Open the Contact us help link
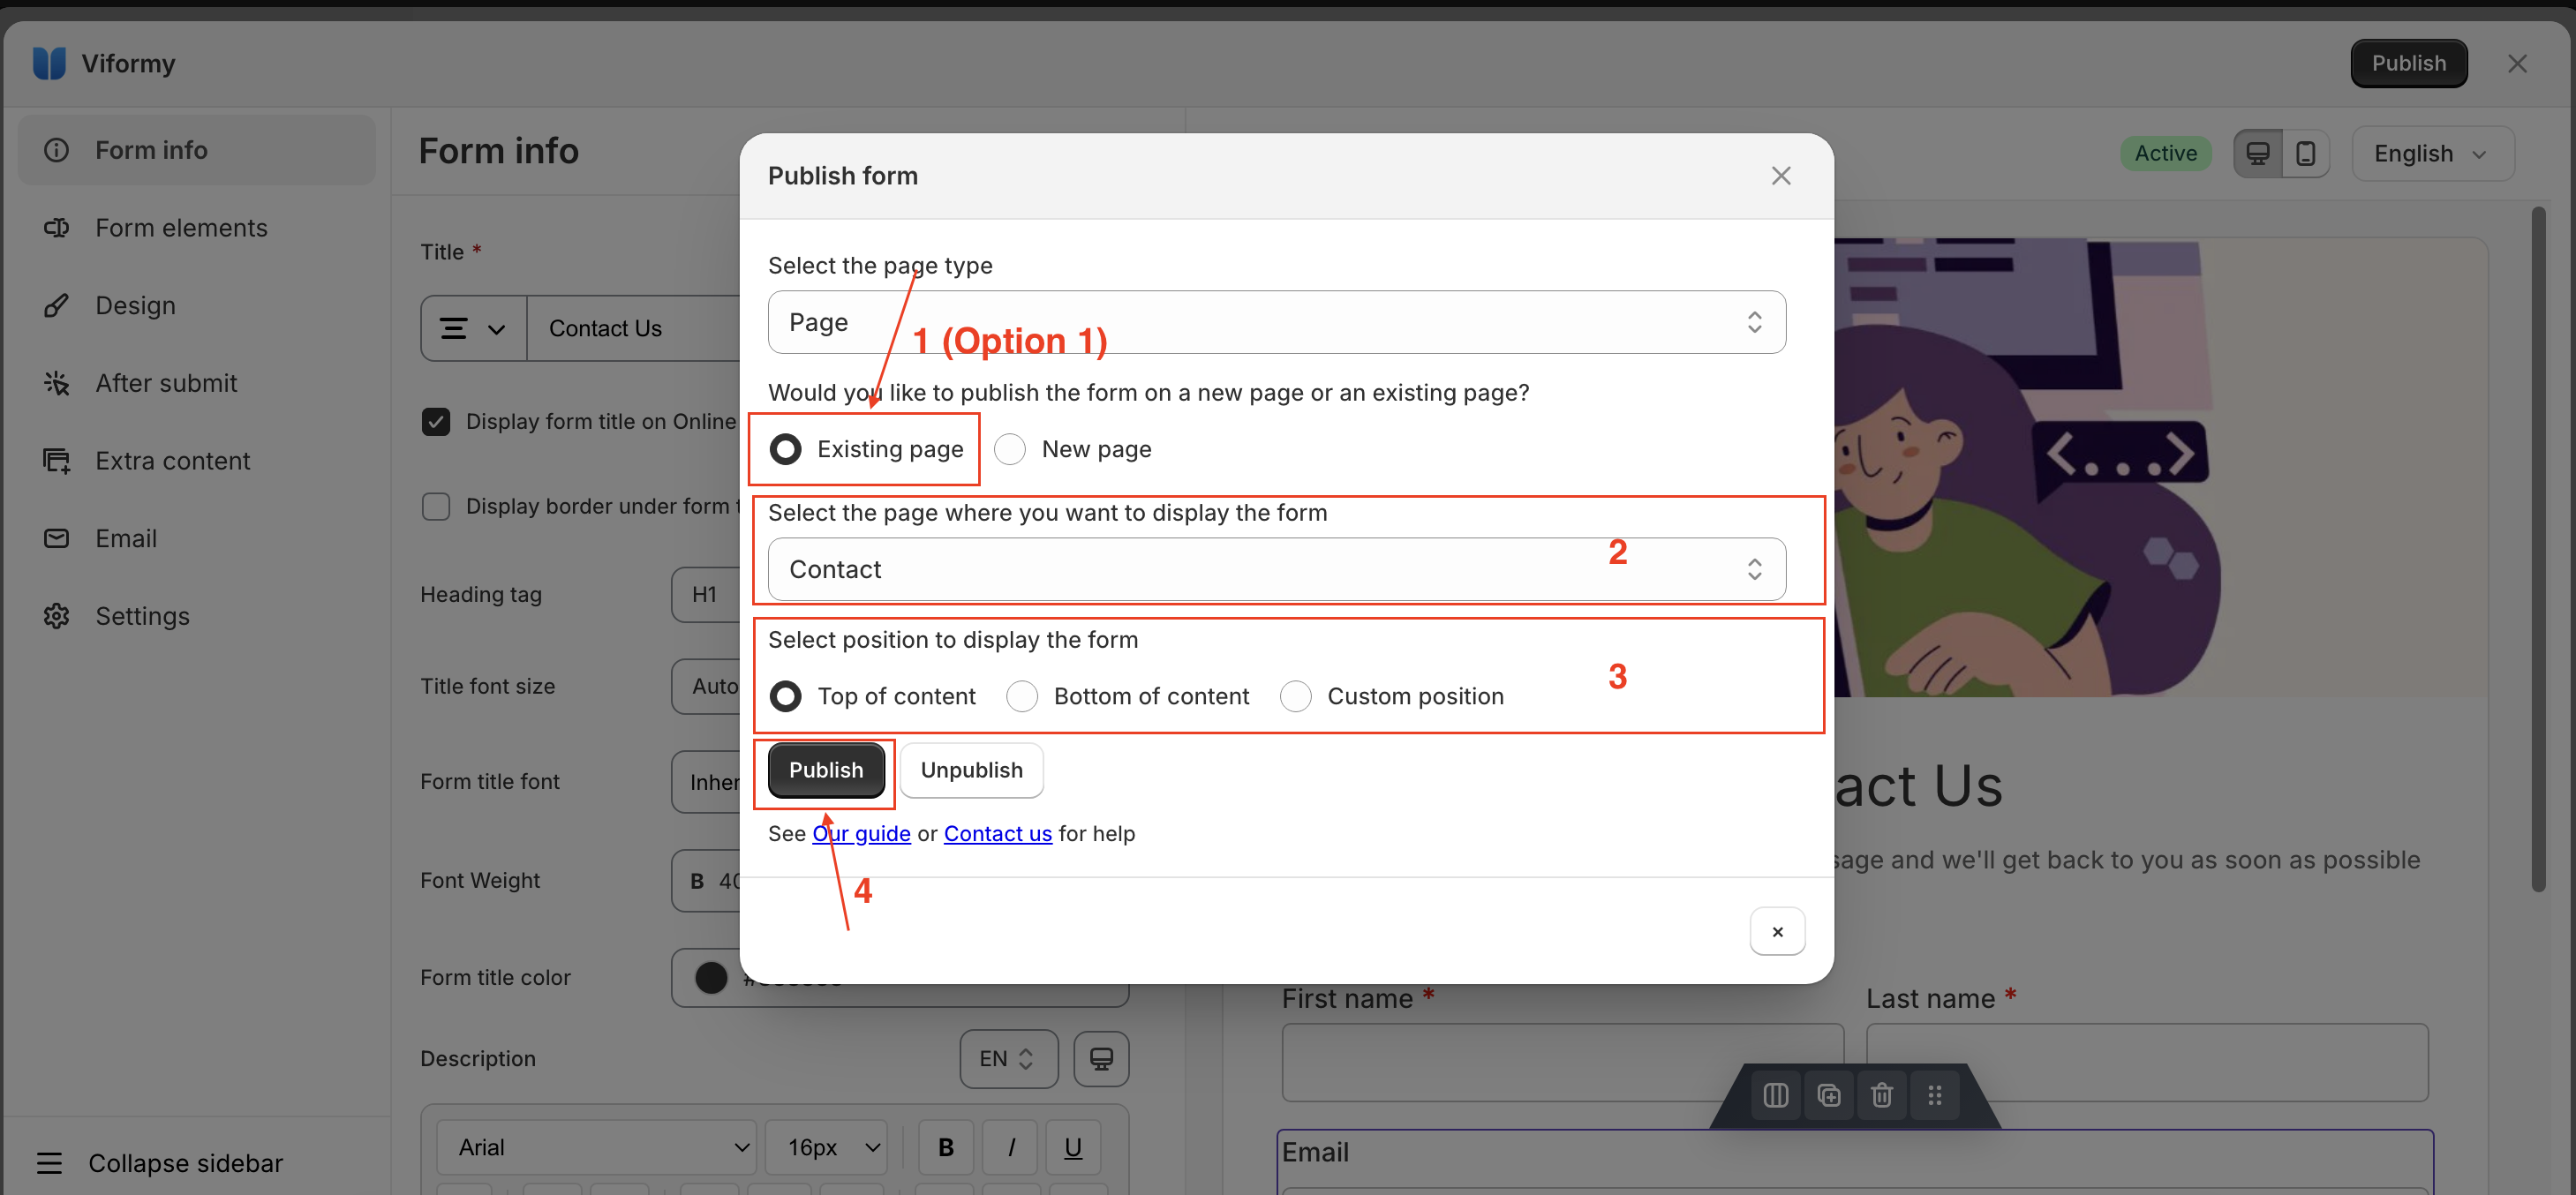This screenshot has height=1195, width=2576. 997,833
